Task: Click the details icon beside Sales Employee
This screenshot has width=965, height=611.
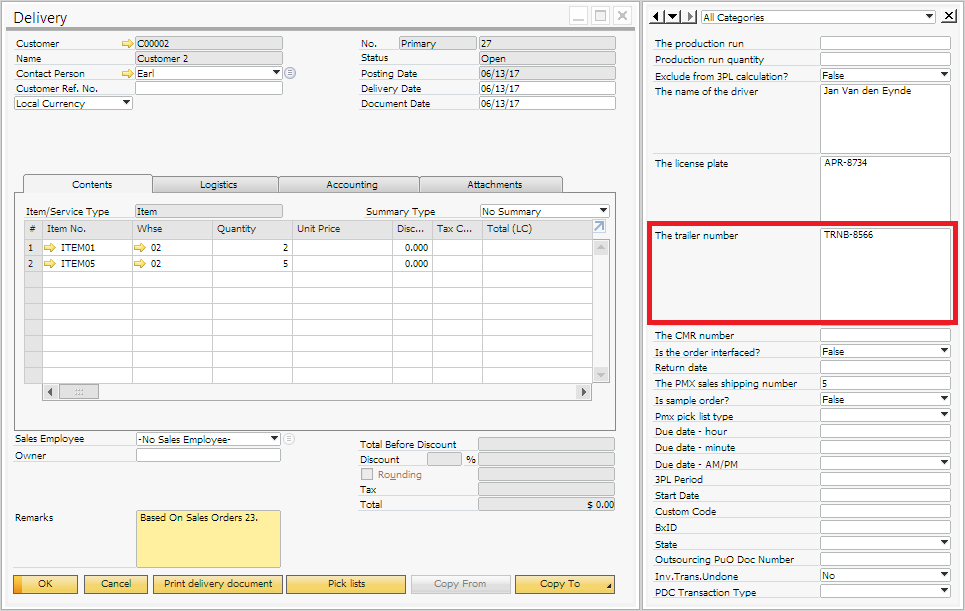Action: pos(289,439)
